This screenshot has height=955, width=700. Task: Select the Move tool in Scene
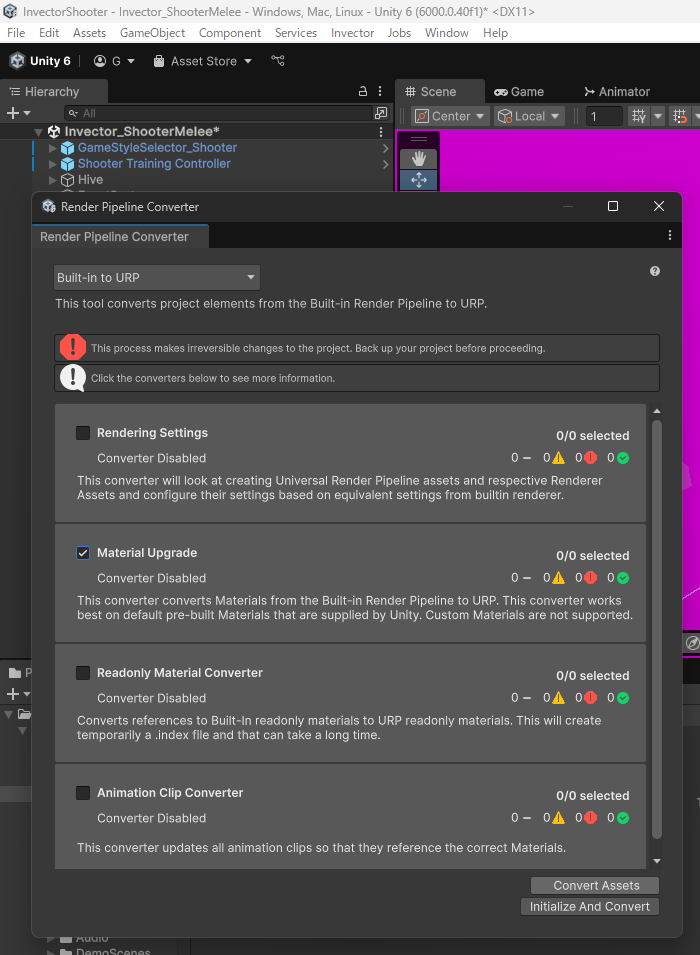[x=418, y=180]
